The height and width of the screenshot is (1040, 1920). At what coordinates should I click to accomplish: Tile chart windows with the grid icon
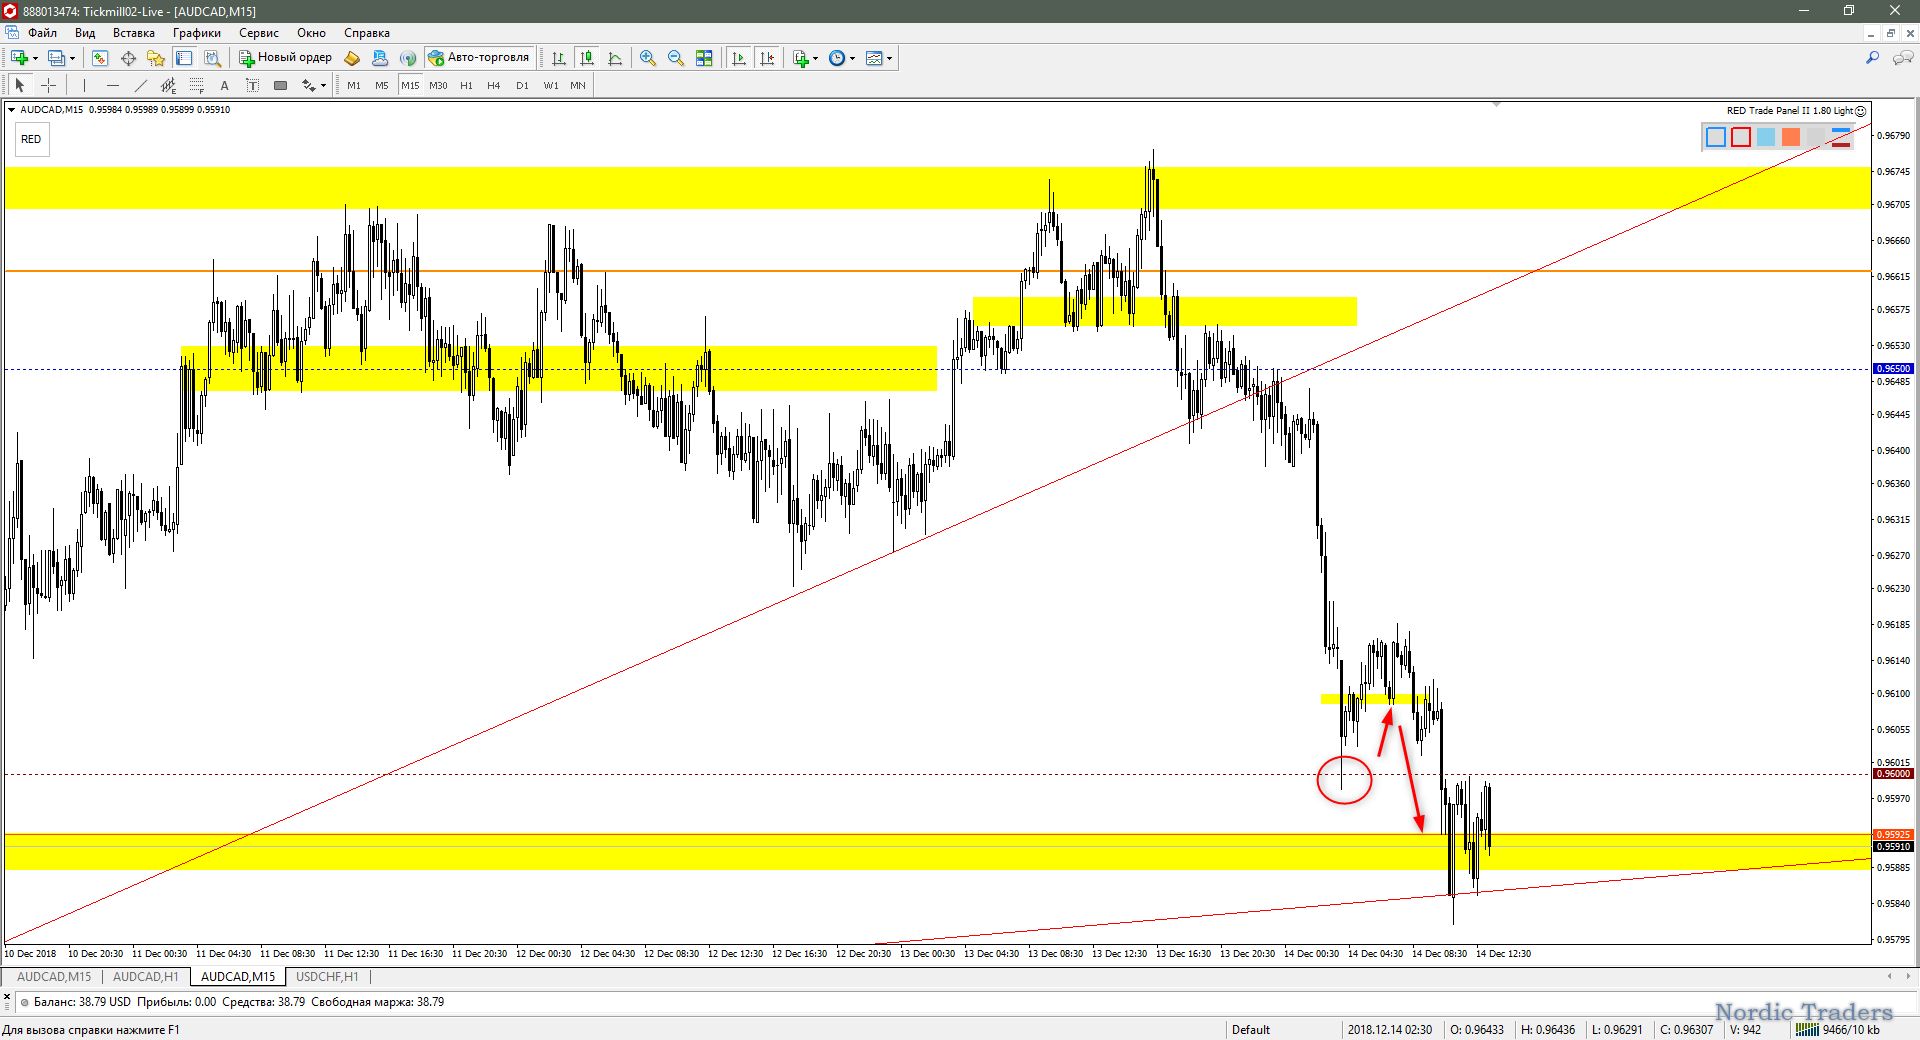(x=704, y=58)
